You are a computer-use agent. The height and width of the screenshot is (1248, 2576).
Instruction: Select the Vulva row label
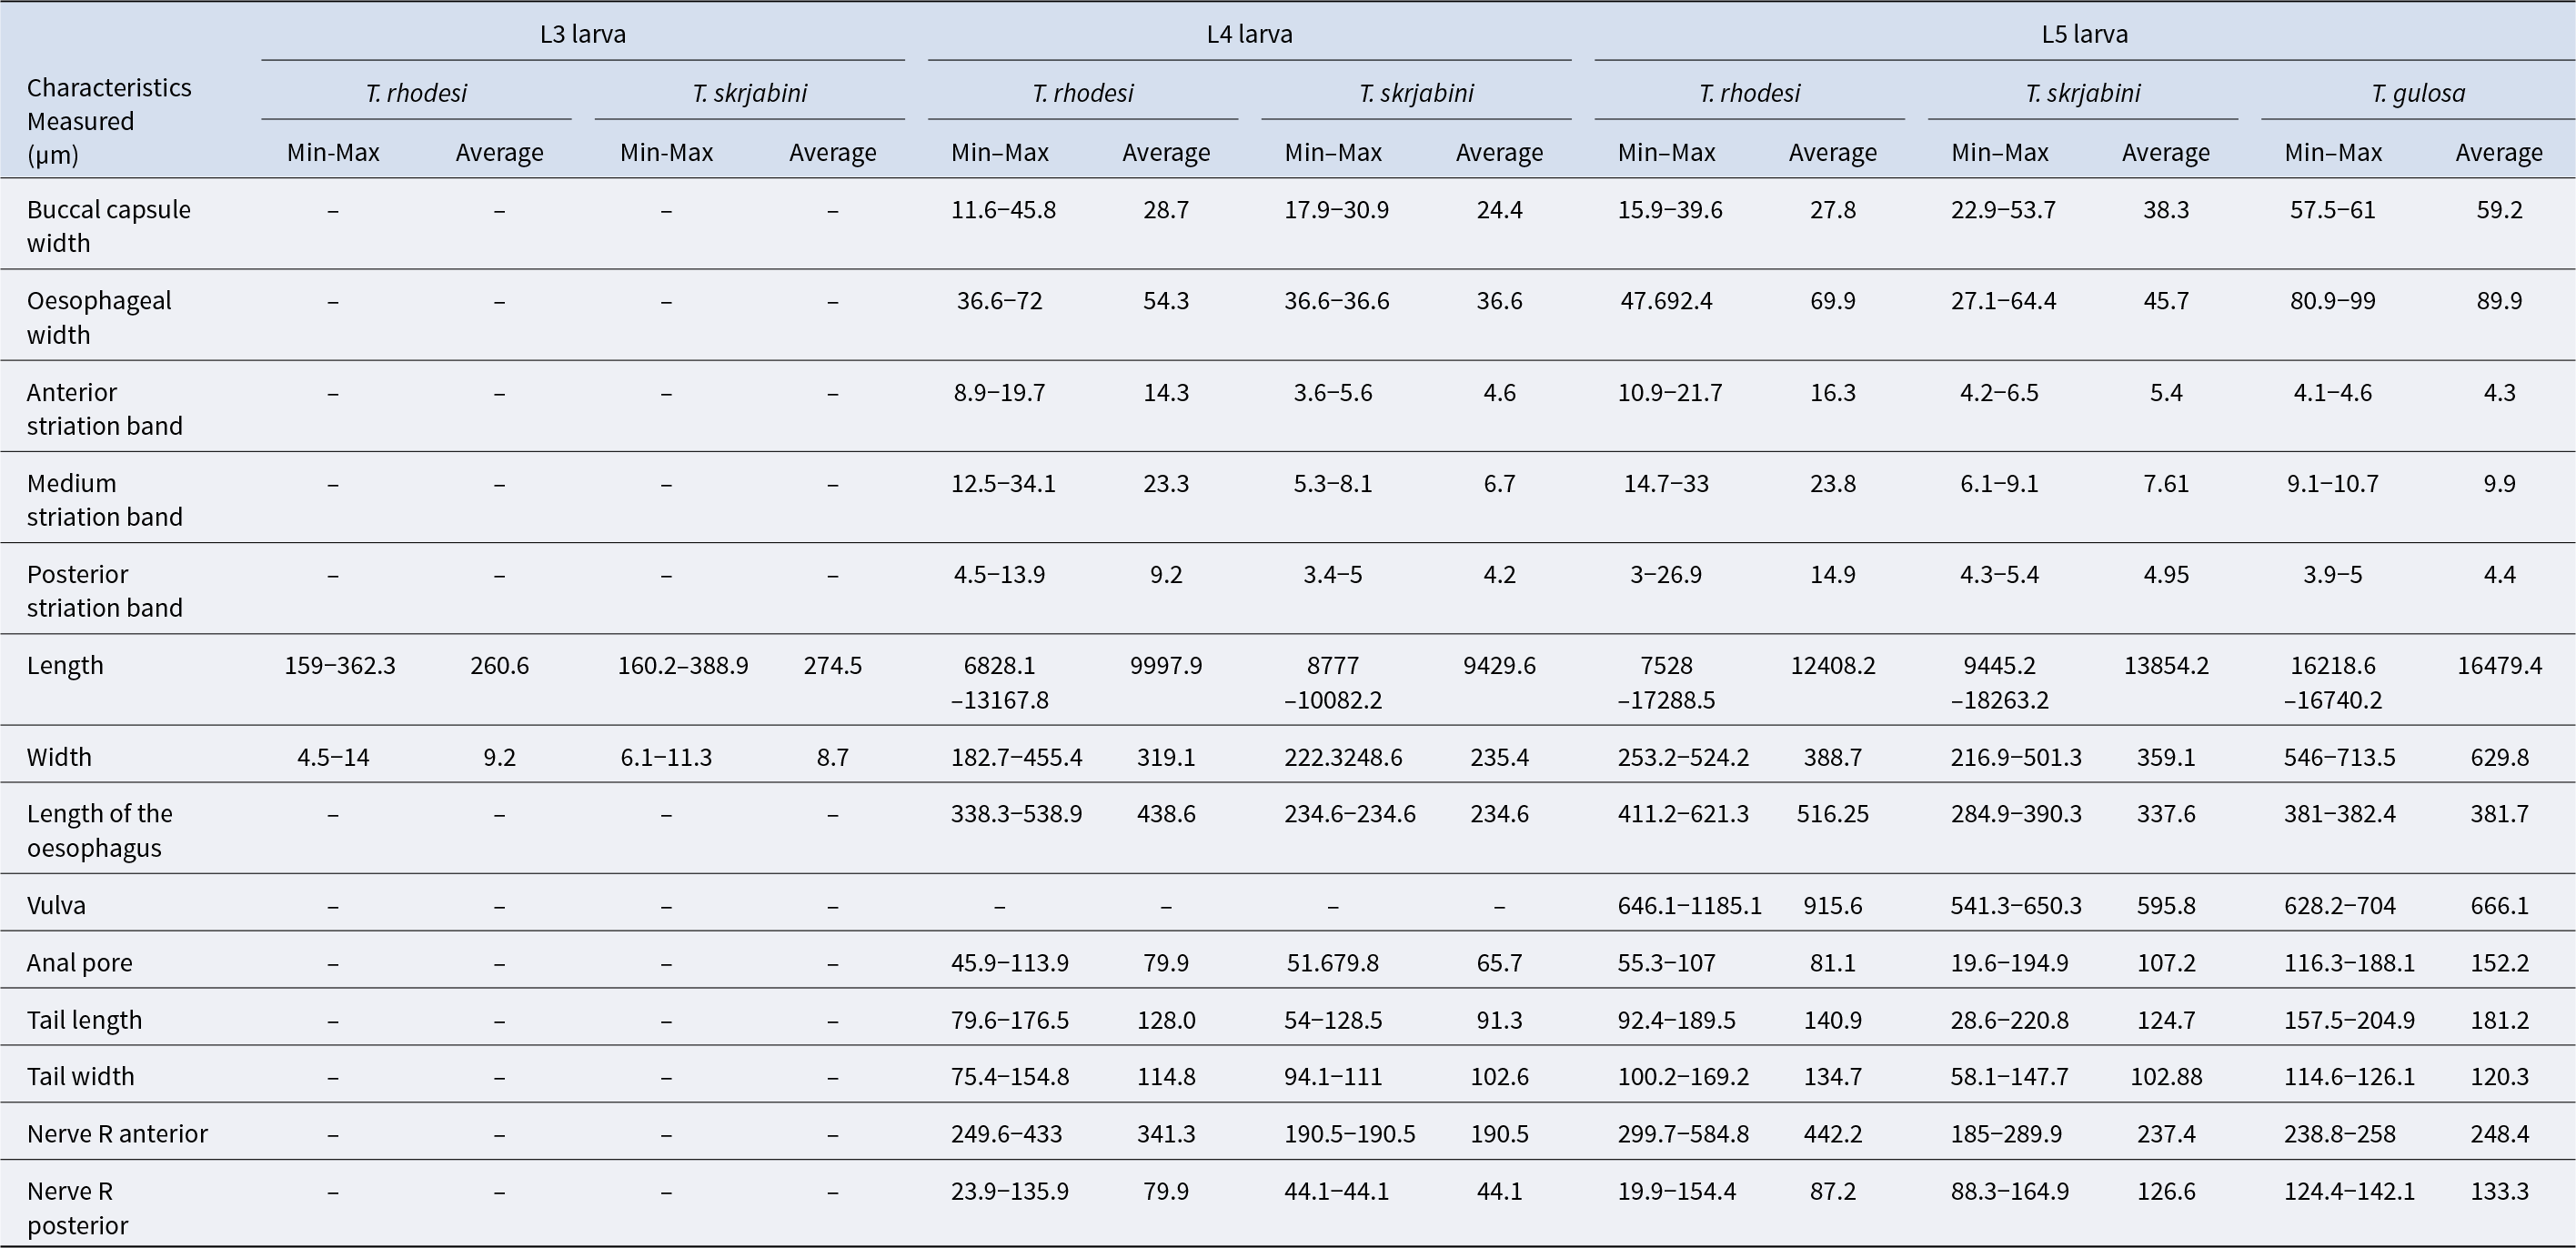tap(57, 905)
